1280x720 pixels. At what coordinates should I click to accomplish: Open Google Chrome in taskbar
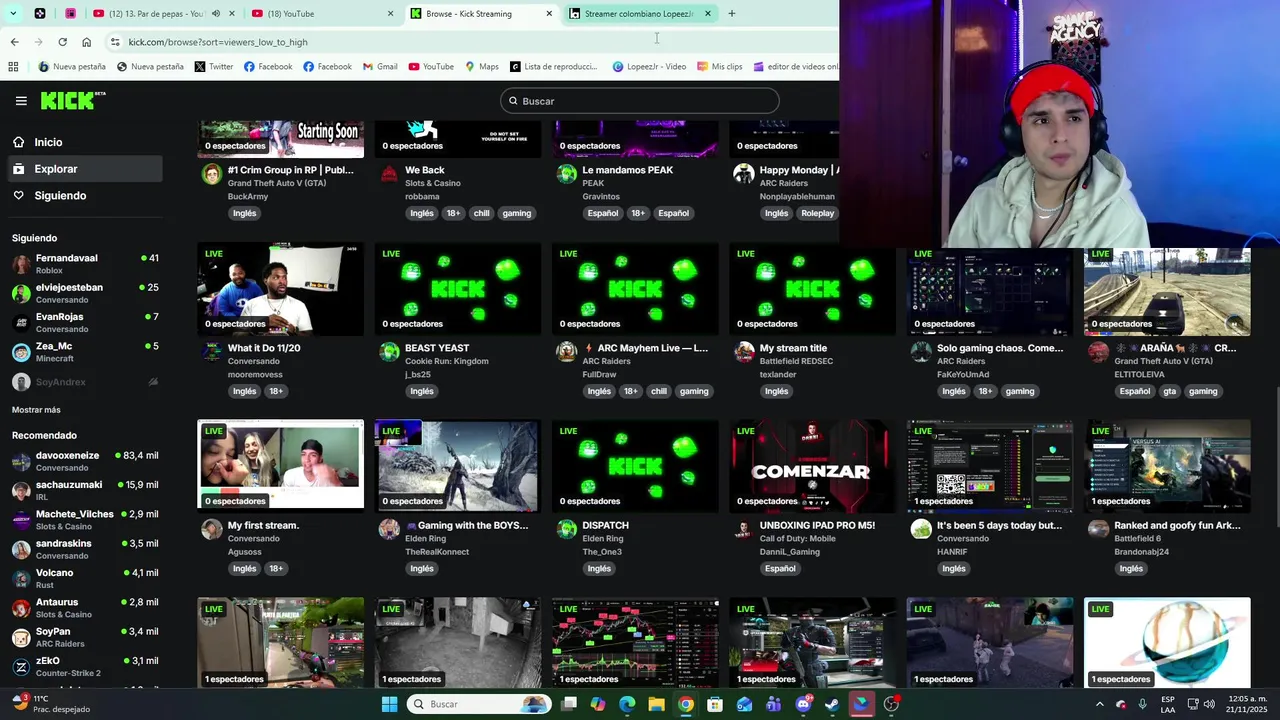click(685, 704)
